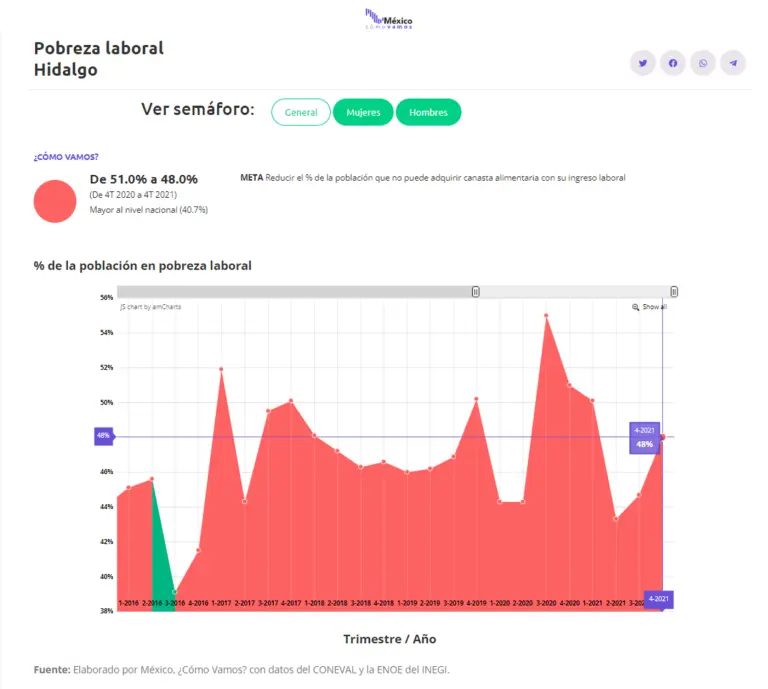Click the "JS chart by amCharts" link
The height and width of the screenshot is (689, 768).
pyautogui.click(x=151, y=307)
